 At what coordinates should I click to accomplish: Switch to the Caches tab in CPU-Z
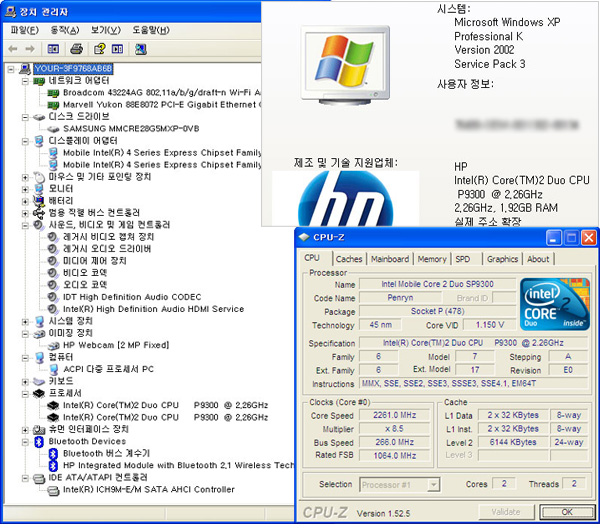pyautogui.click(x=349, y=259)
